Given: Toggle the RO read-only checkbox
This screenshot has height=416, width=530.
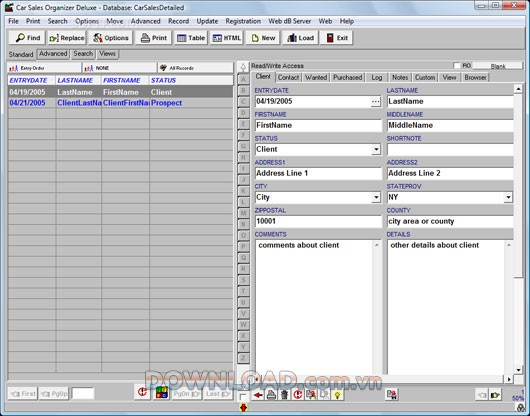Looking at the screenshot, I should pos(457,66).
